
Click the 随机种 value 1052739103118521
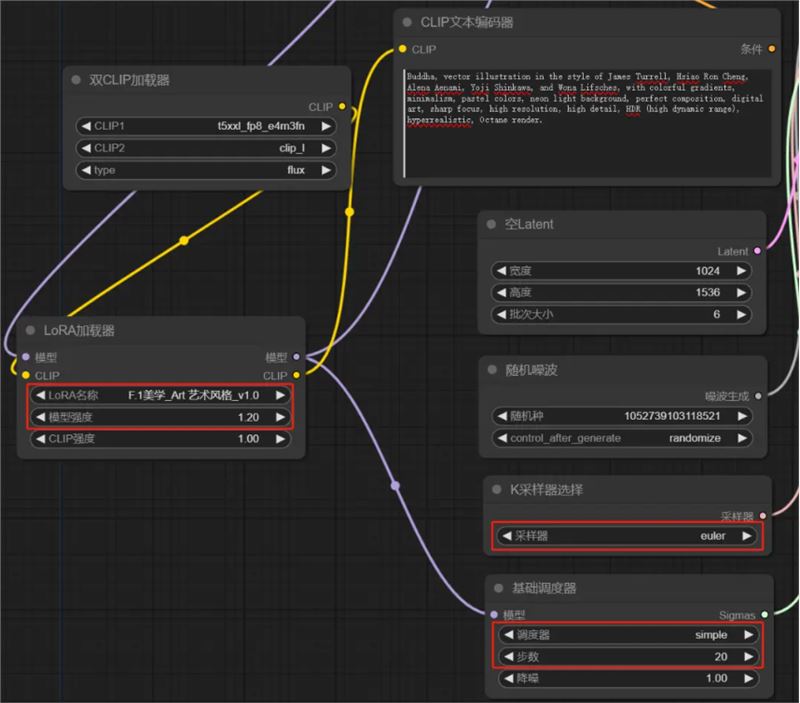(672, 416)
